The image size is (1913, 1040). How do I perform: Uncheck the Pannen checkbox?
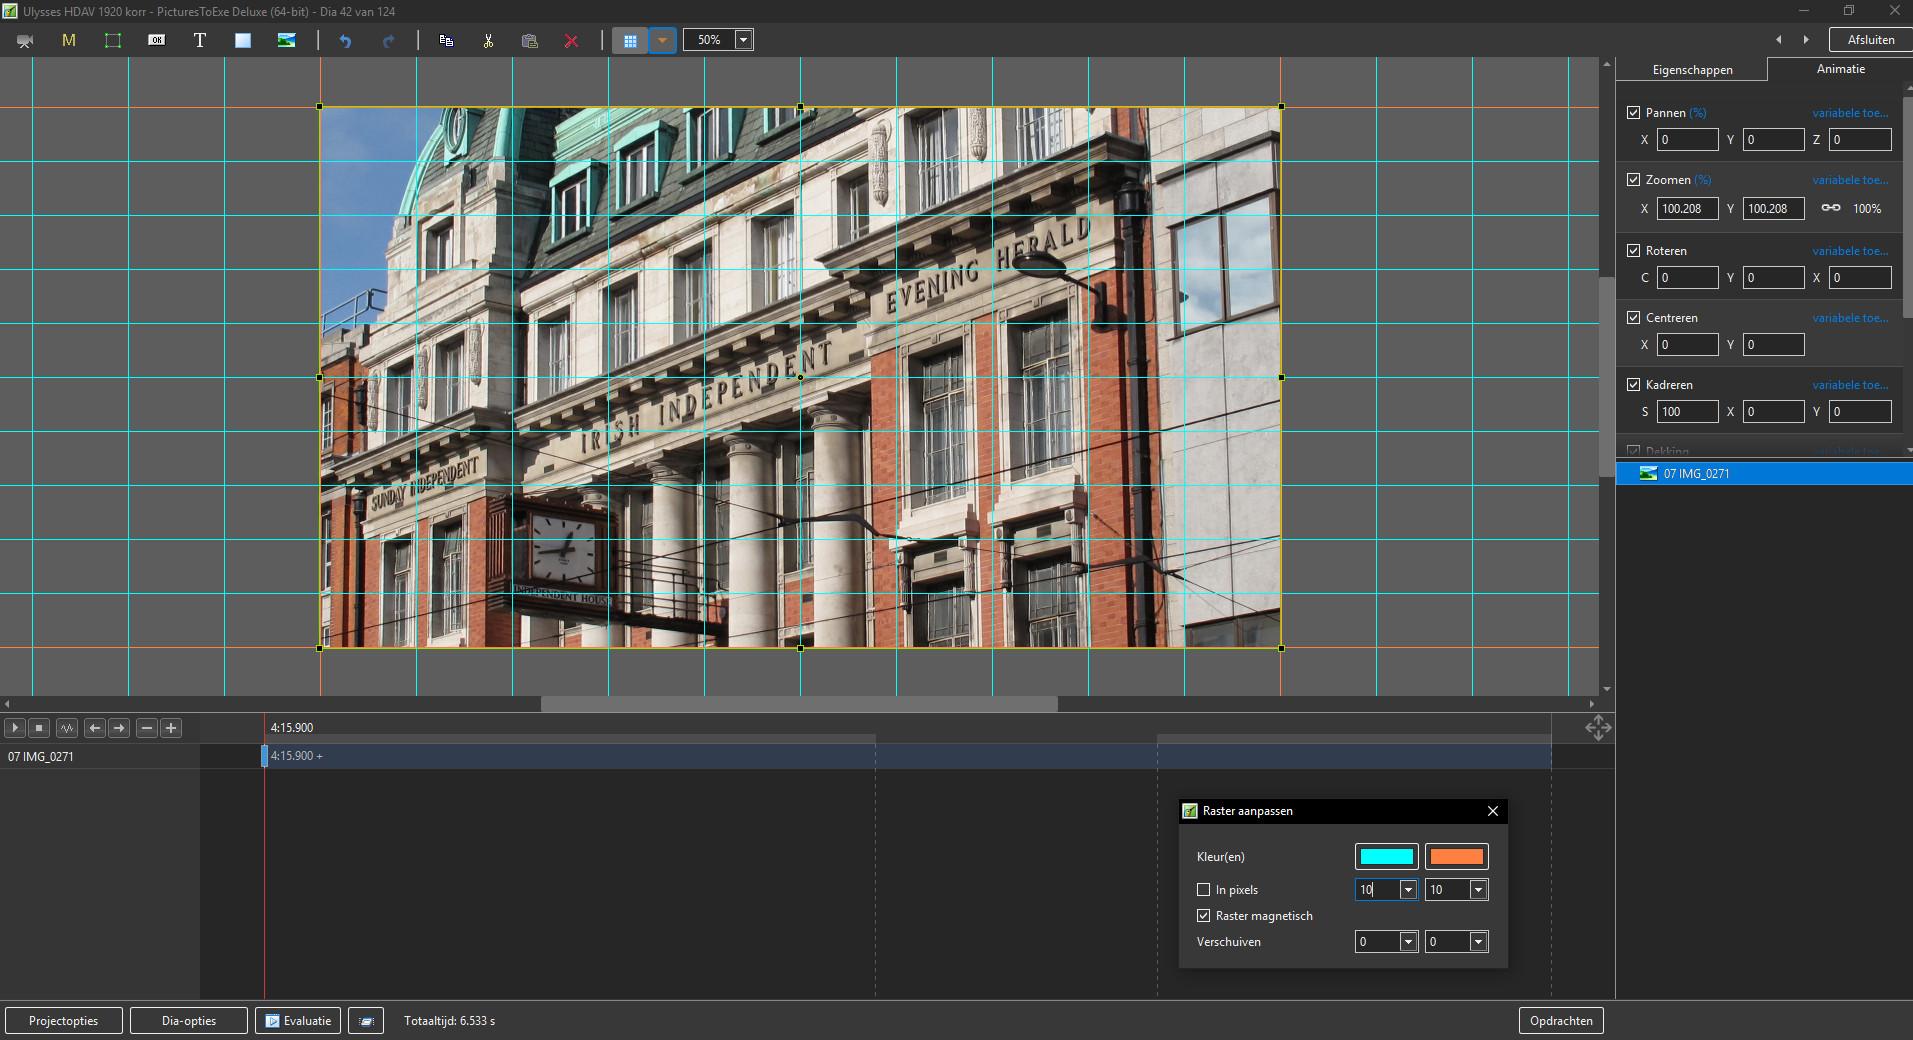click(1633, 113)
